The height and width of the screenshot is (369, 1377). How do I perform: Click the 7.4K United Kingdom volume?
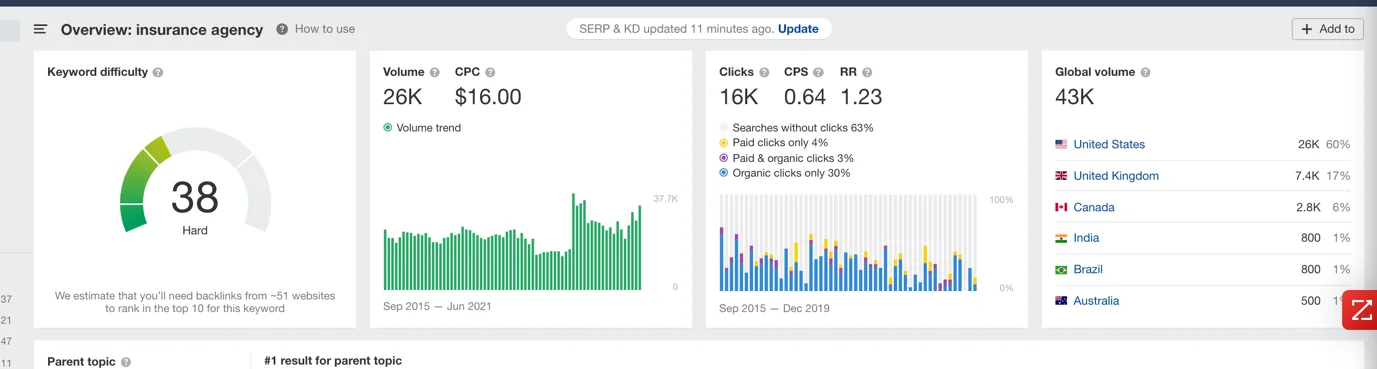point(1307,176)
